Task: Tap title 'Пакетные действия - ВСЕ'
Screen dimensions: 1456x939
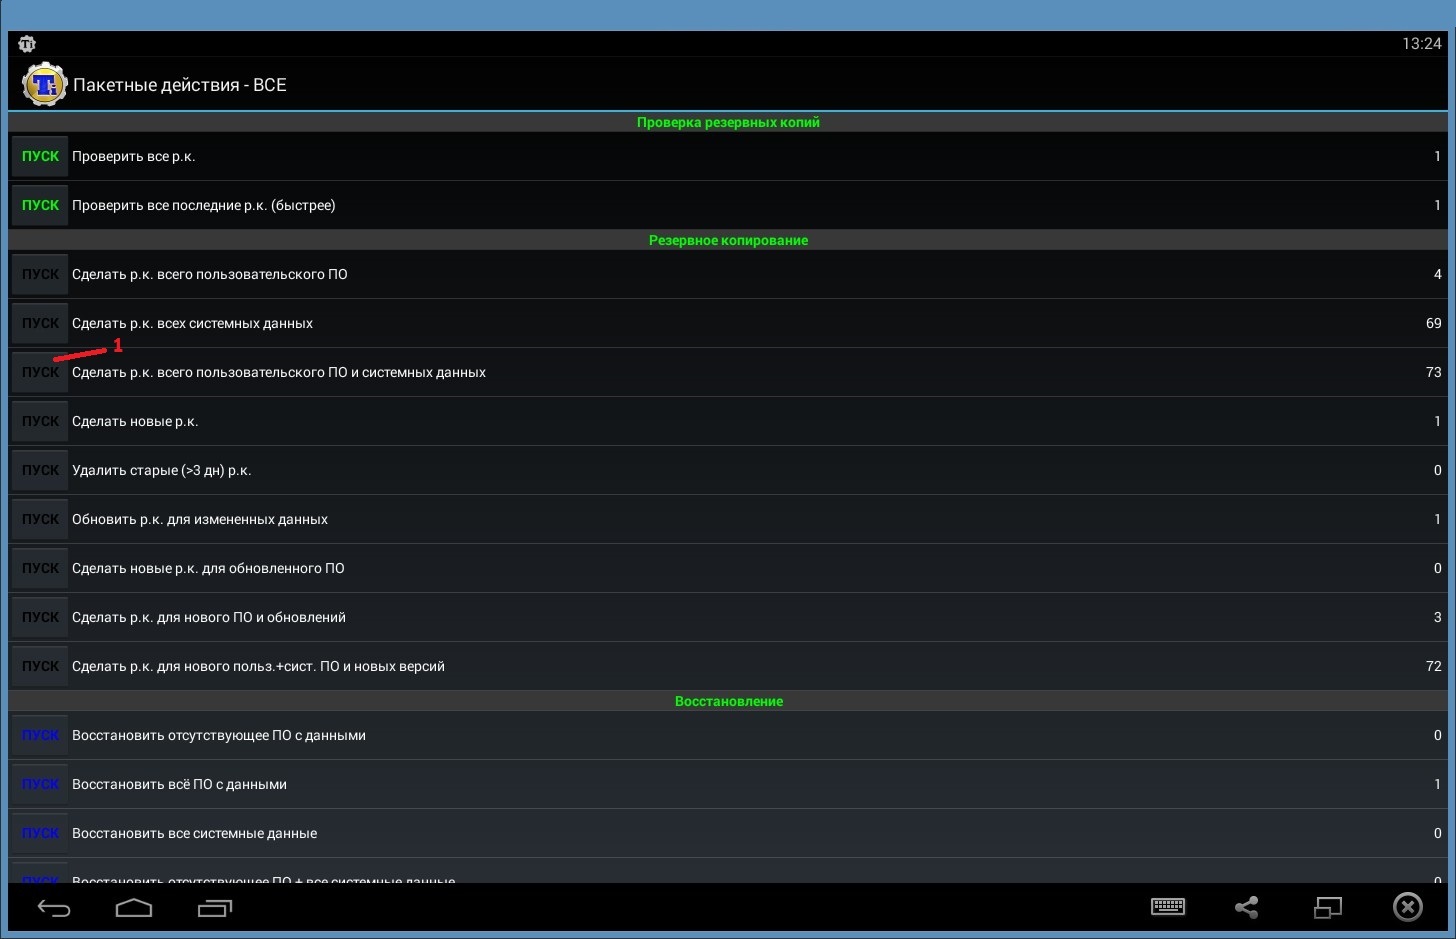Action: [x=180, y=85]
